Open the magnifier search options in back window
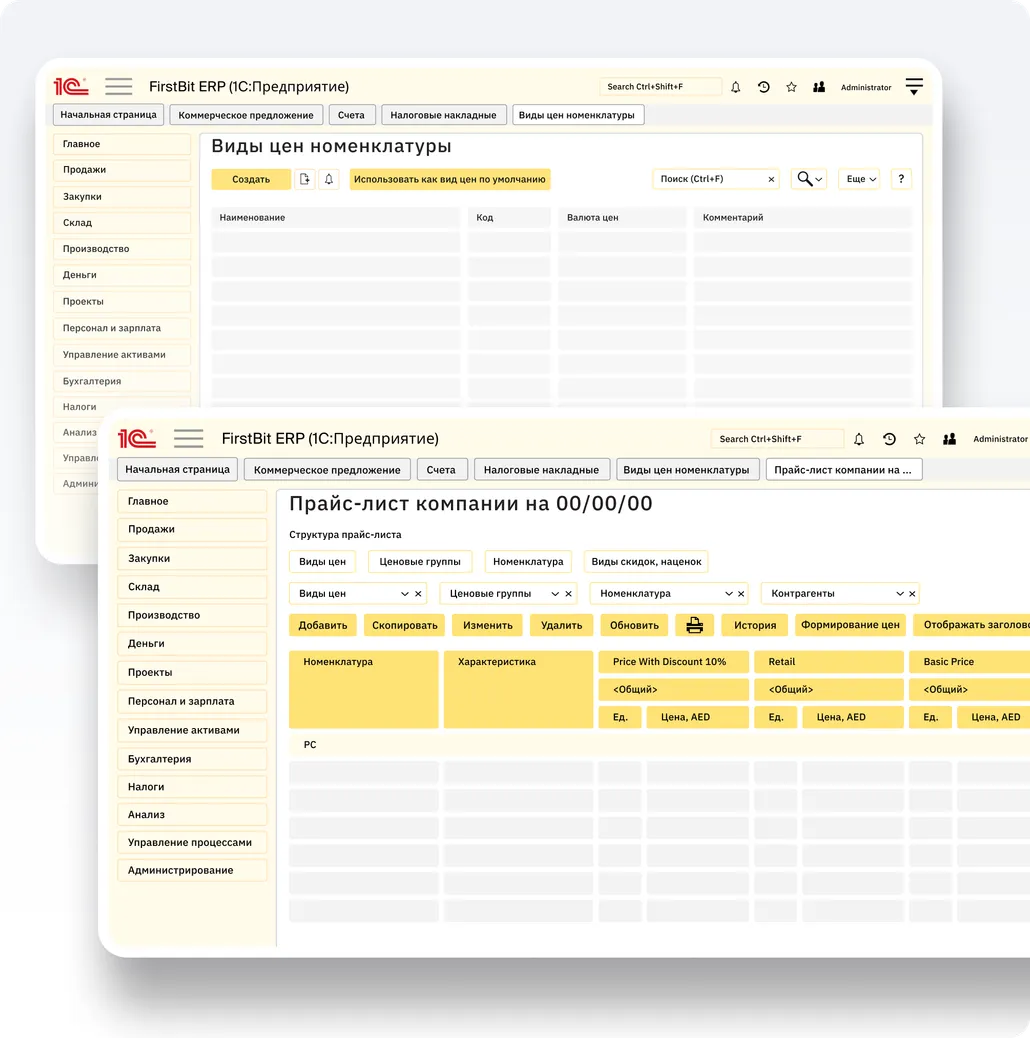Image resolution: width=1030 pixels, height=1038 pixels. click(x=808, y=179)
